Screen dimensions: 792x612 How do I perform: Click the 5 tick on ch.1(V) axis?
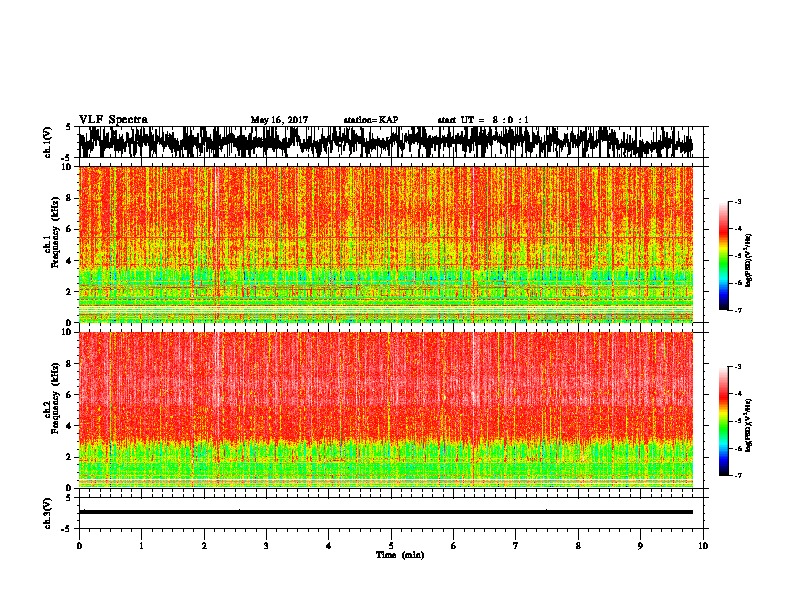pos(68,127)
